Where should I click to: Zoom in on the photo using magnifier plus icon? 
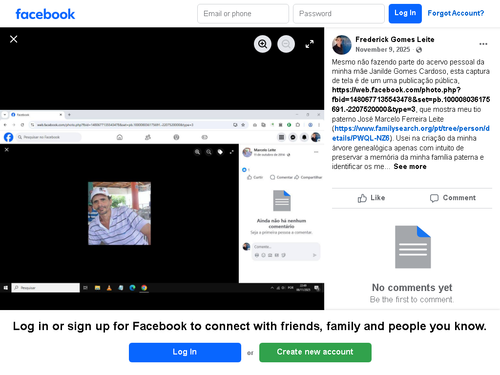click(x=263, y=44)
